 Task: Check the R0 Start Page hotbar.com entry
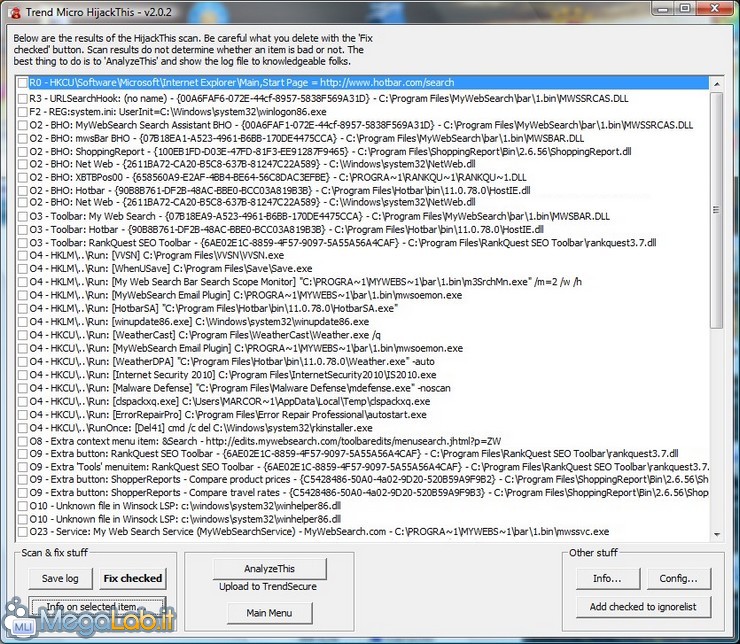[x=23, y=83]
